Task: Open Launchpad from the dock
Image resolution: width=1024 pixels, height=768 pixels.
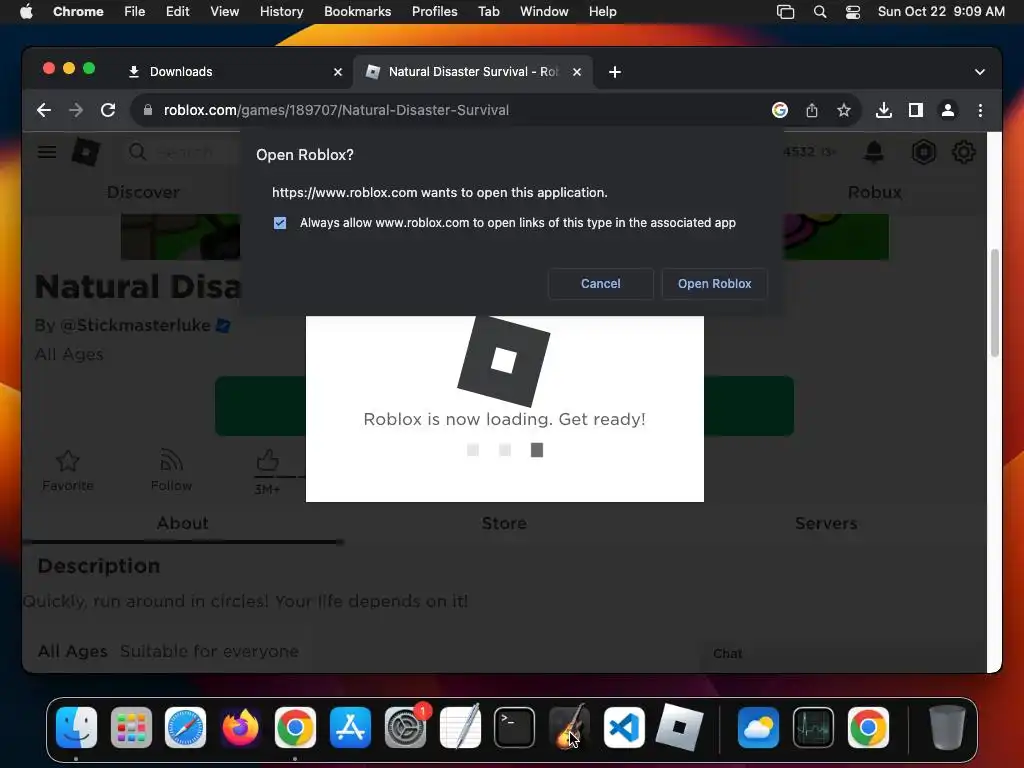Action: pyautogui.click(x=131, y=728)
